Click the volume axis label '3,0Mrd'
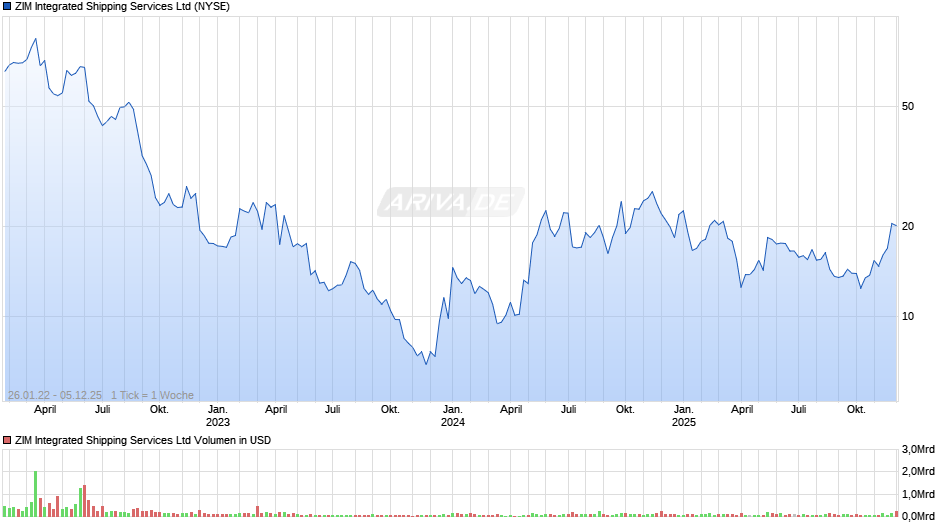 point(918,449)
